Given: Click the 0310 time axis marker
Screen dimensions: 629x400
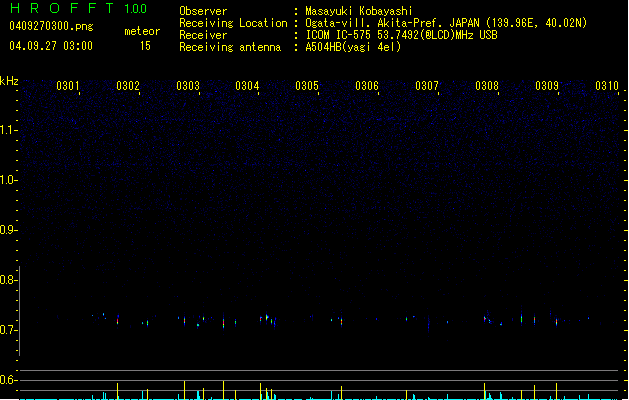Looking at the screenshot, I should click(x=607, y=85).
